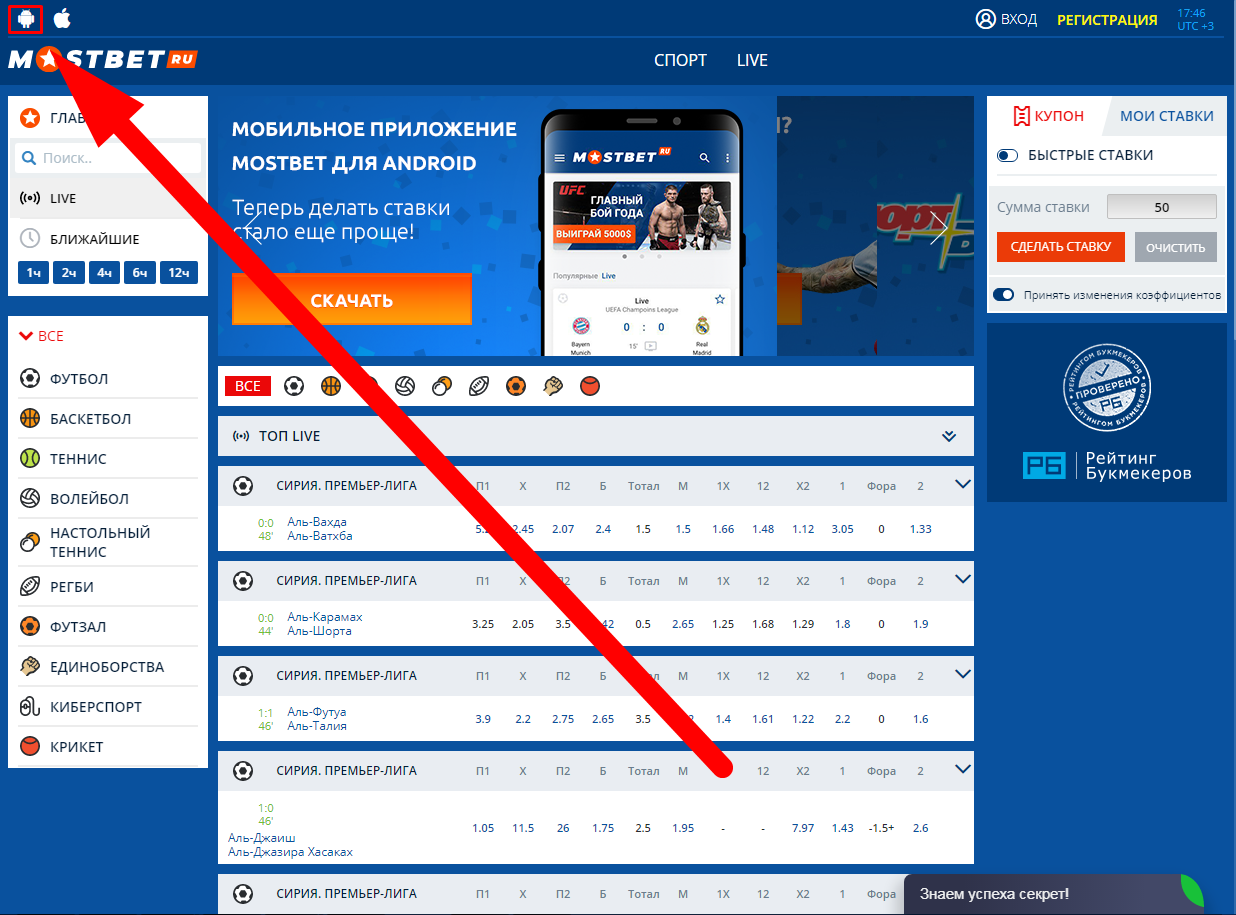Click the Android app icon in top bar
The width and height of the screenshot is (1236, 915).
(x=25, y=18)
